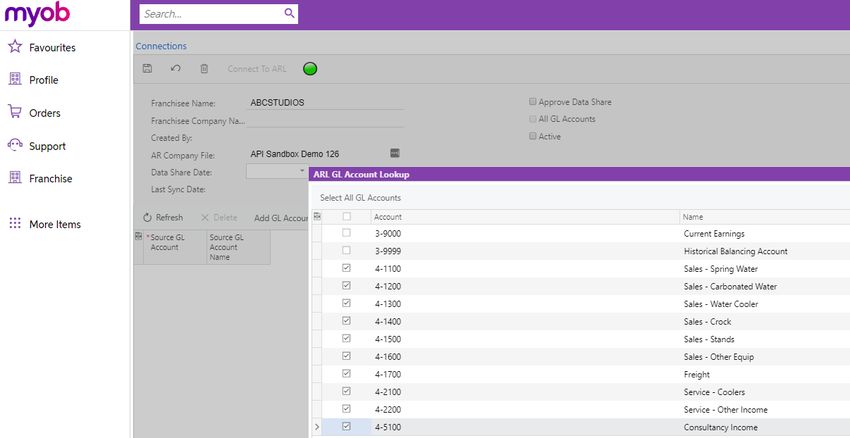Uncheck the 4-1300 Water Cooler checkbox

(x=346, y=303)
